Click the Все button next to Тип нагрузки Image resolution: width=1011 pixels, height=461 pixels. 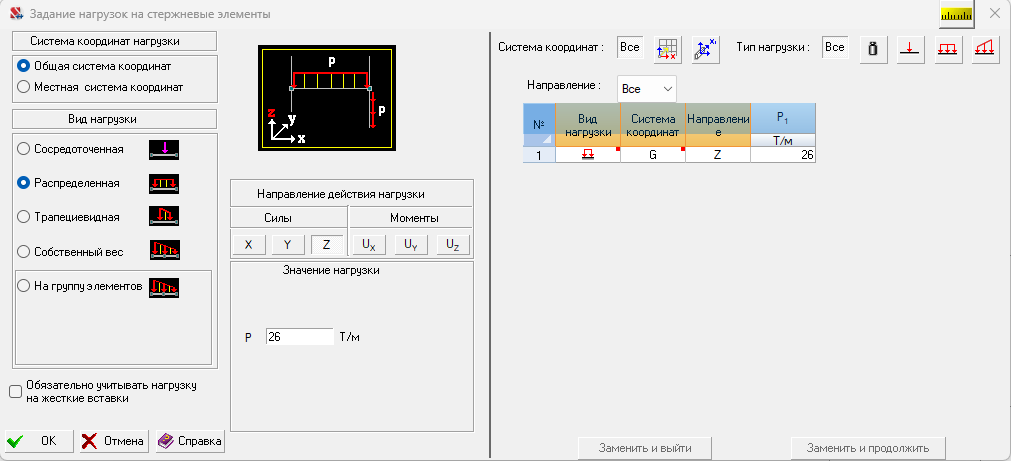pos(835,47)
